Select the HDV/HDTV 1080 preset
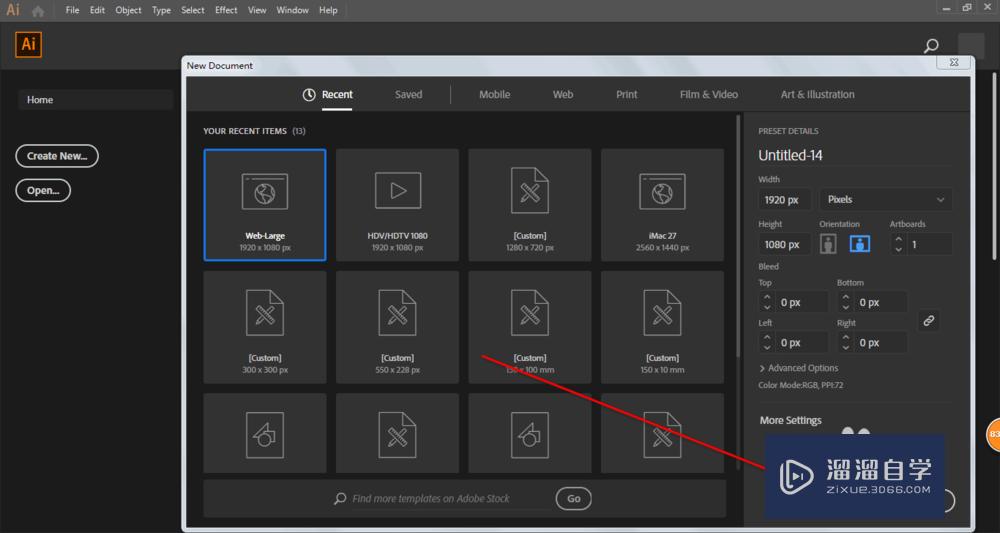 [397, 205]
